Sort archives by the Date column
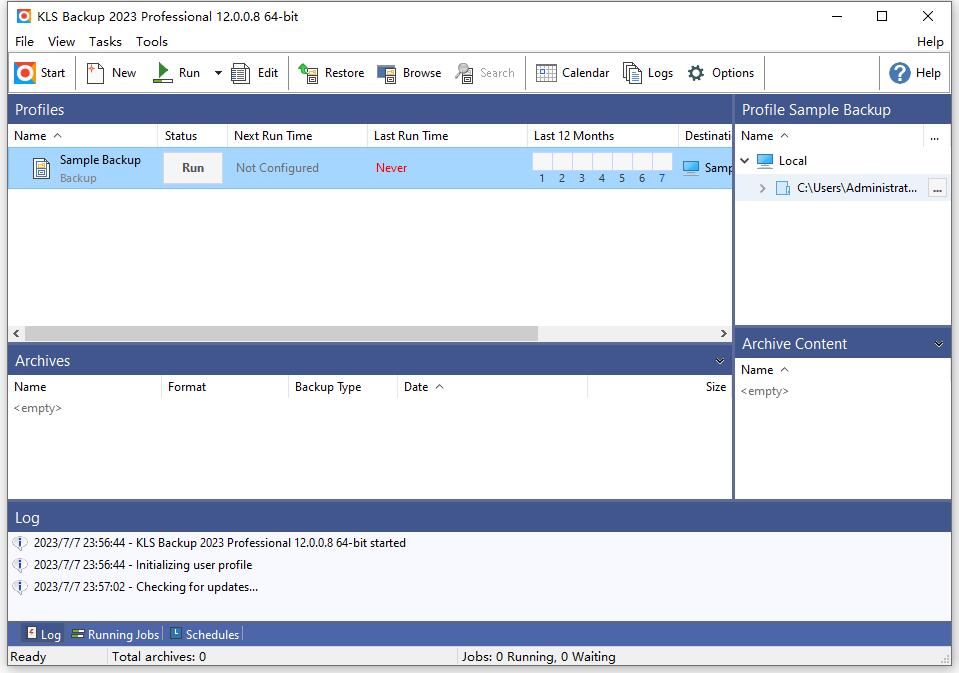959x673 pixels. tap(419, 387)
